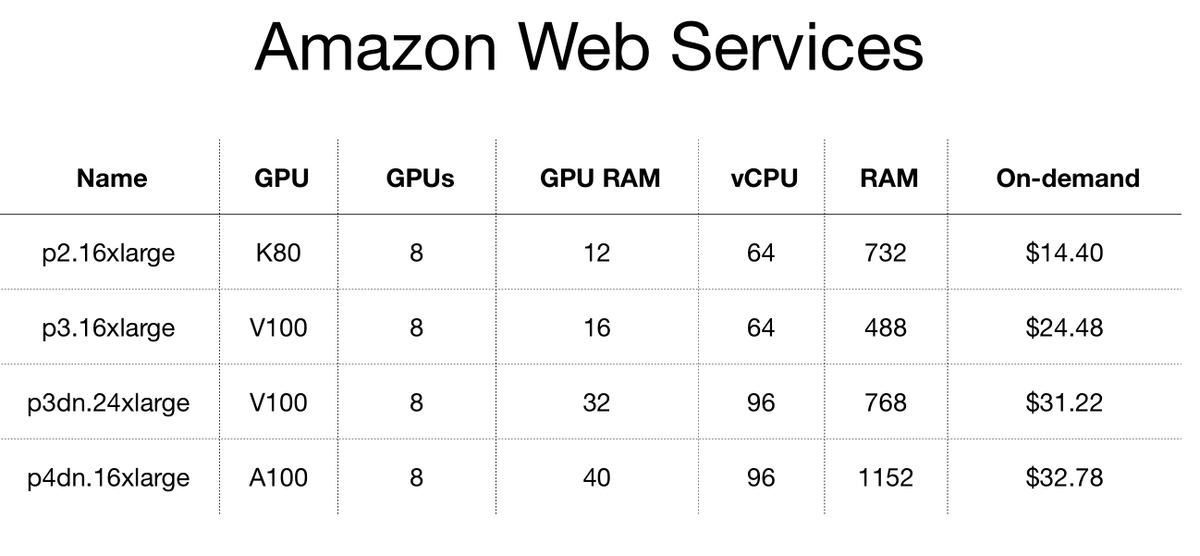The width and height of the screenshot is (1200, 556).
Task: Click the 40 GPU RAM value
Action: click(x=597, y=478)
